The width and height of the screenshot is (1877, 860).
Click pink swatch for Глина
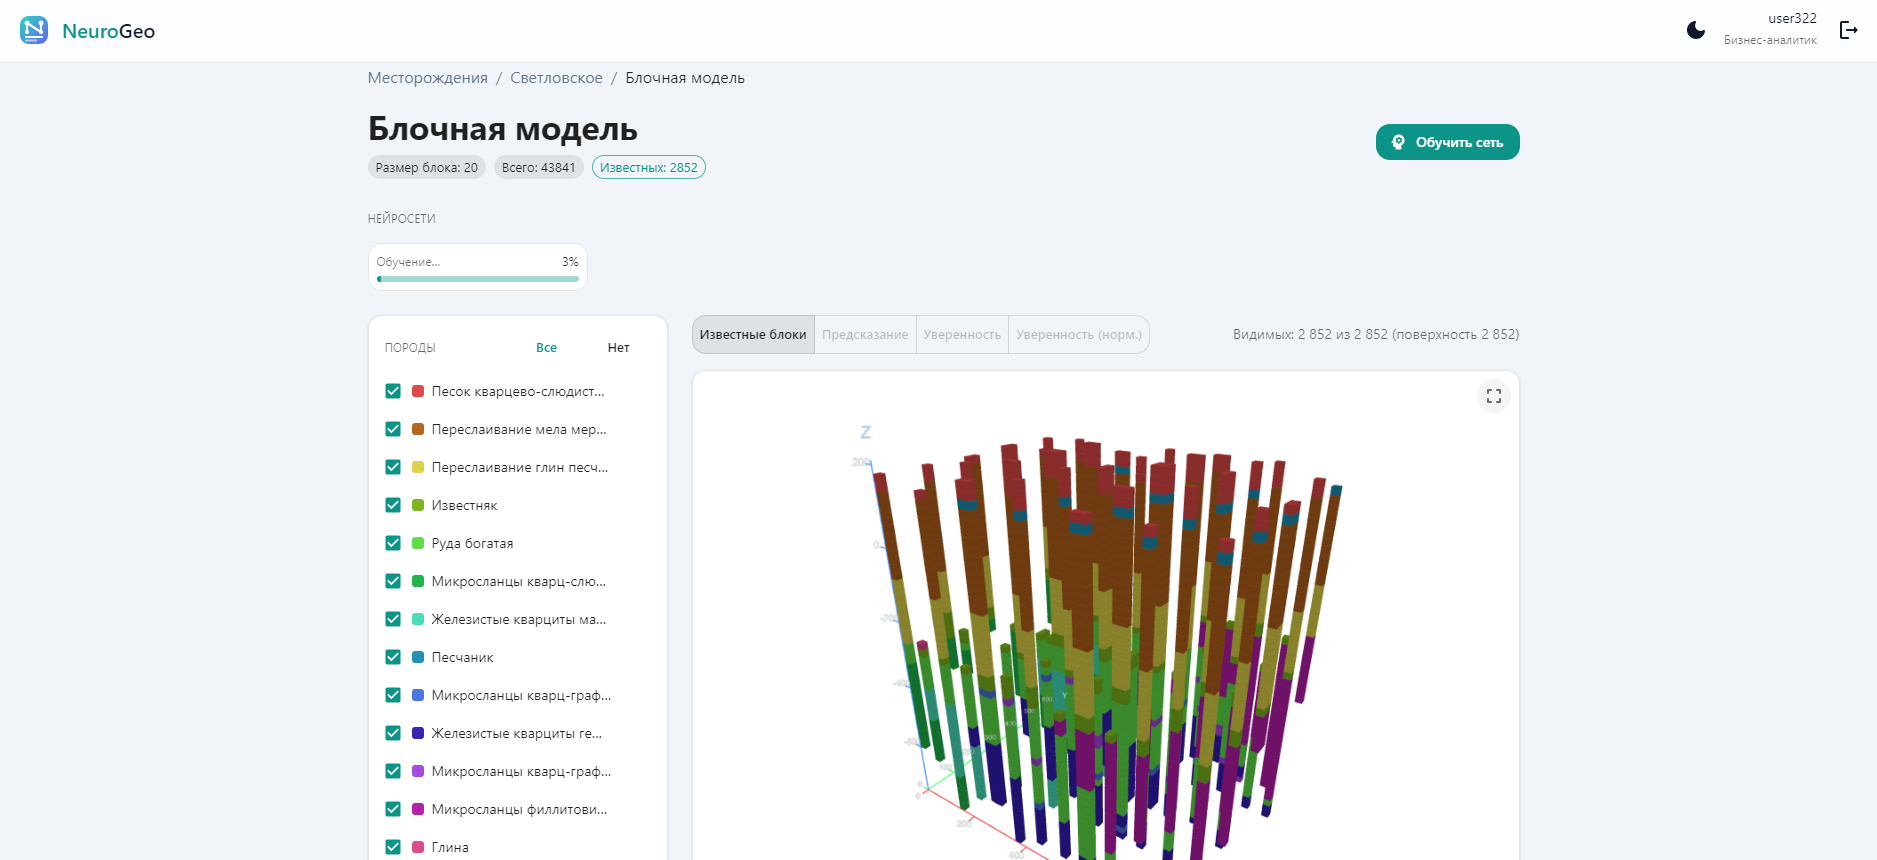click(418, 847)
